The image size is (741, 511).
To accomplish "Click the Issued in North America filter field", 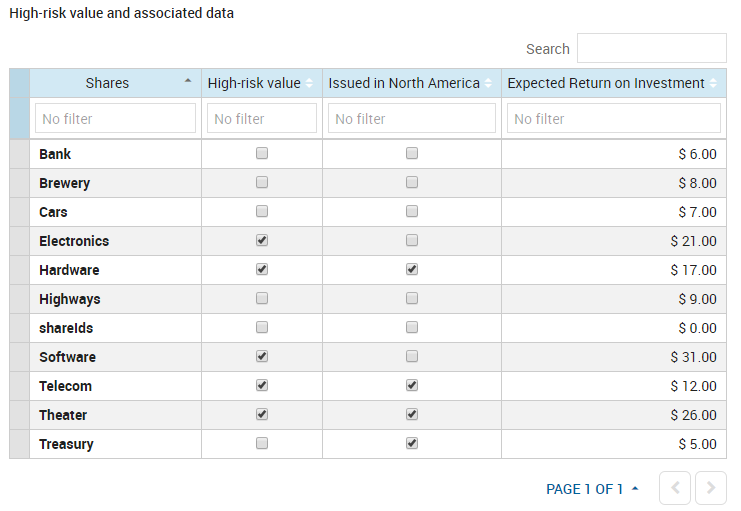I will pyautogui.click(x=411, y=119).
